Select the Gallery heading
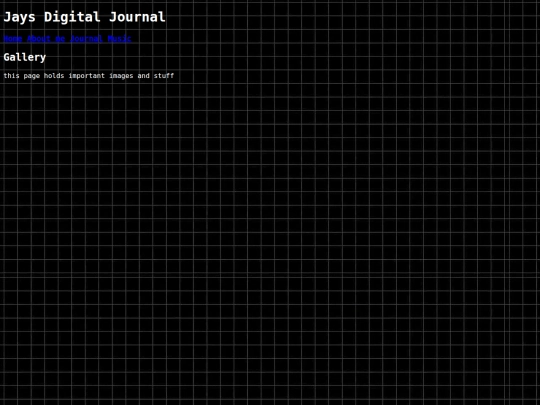Image resolution: width=540 pixels, height=405 pixels. point(24,57)
